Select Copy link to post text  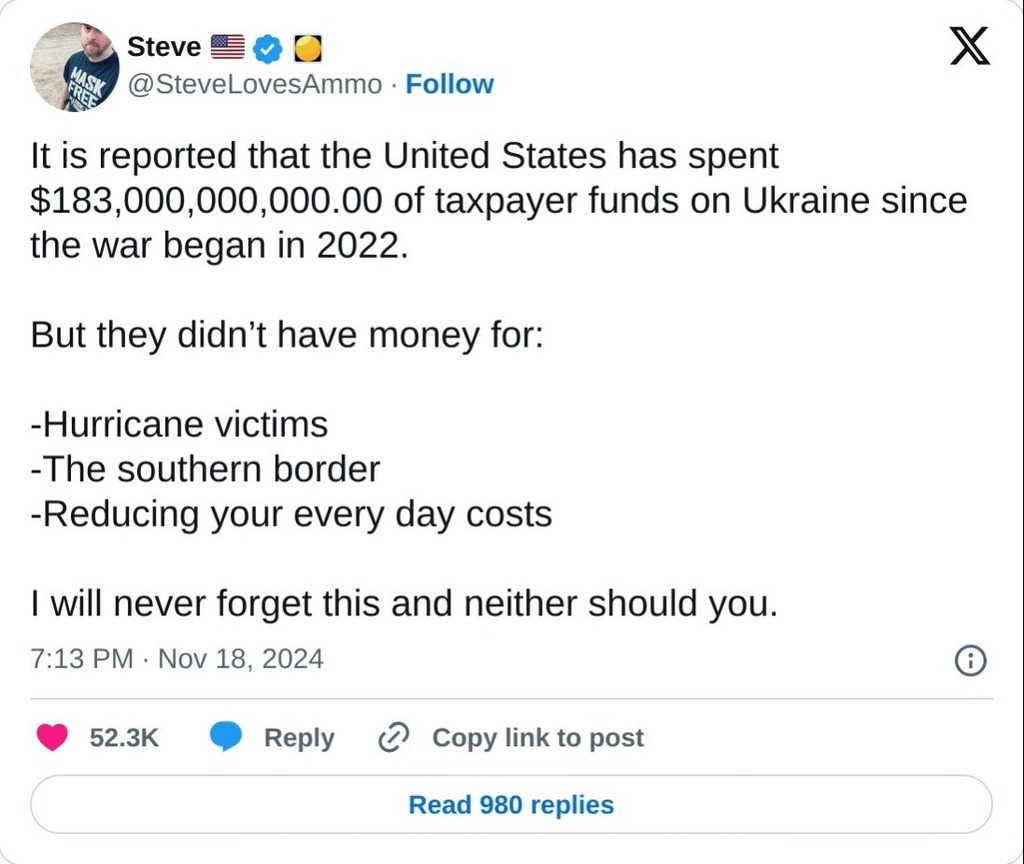tap(537, 738)
